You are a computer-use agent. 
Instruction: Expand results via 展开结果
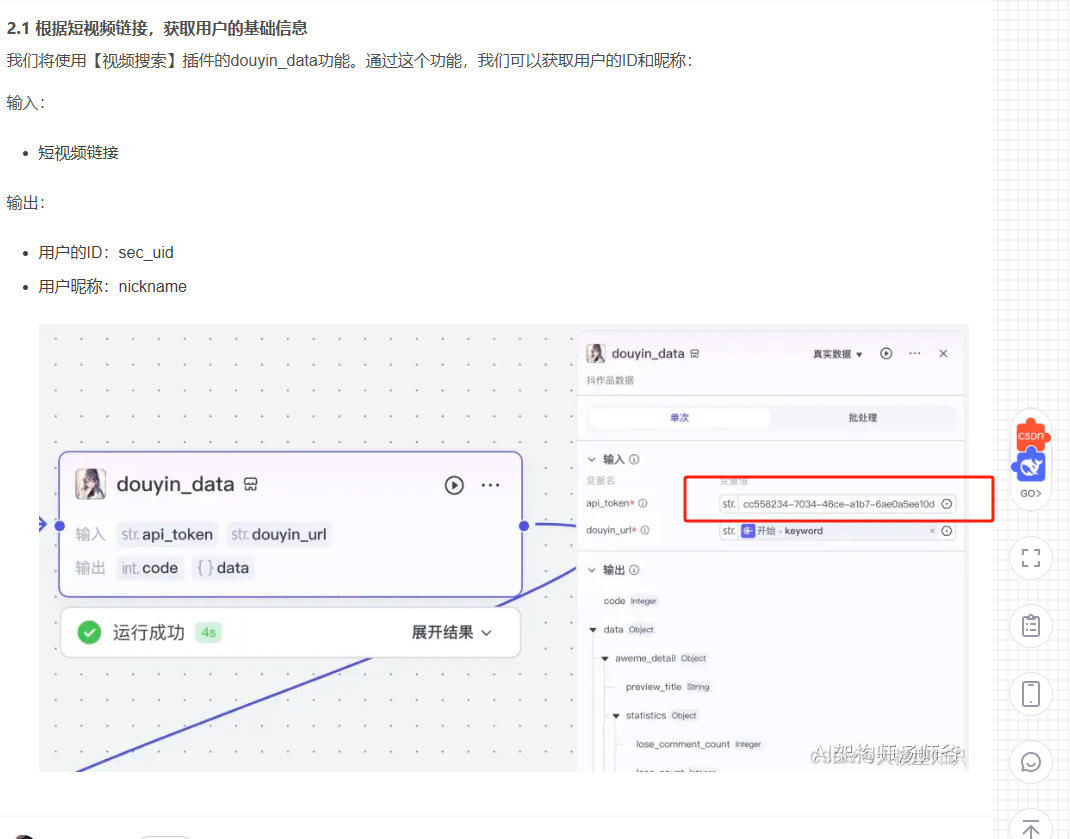451,632
